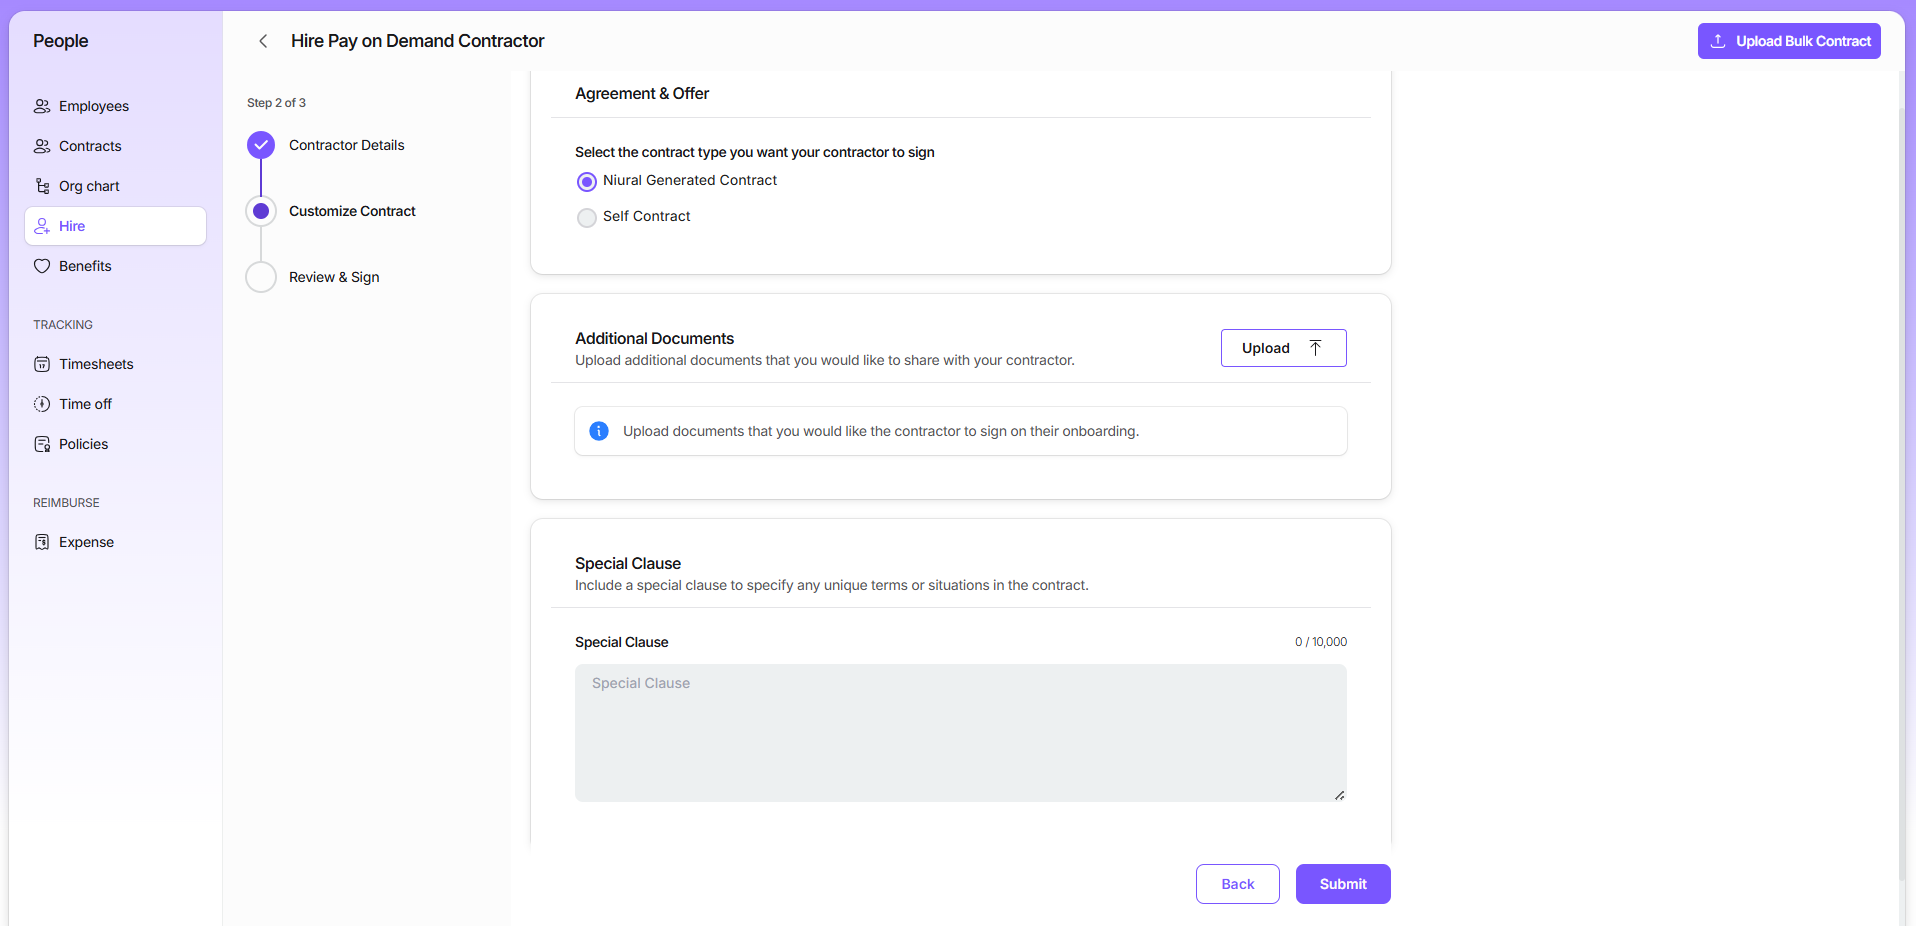Click the Review & Sign step label
The width and height of the screenshot is (1916, 926).
tap(334, 277)
